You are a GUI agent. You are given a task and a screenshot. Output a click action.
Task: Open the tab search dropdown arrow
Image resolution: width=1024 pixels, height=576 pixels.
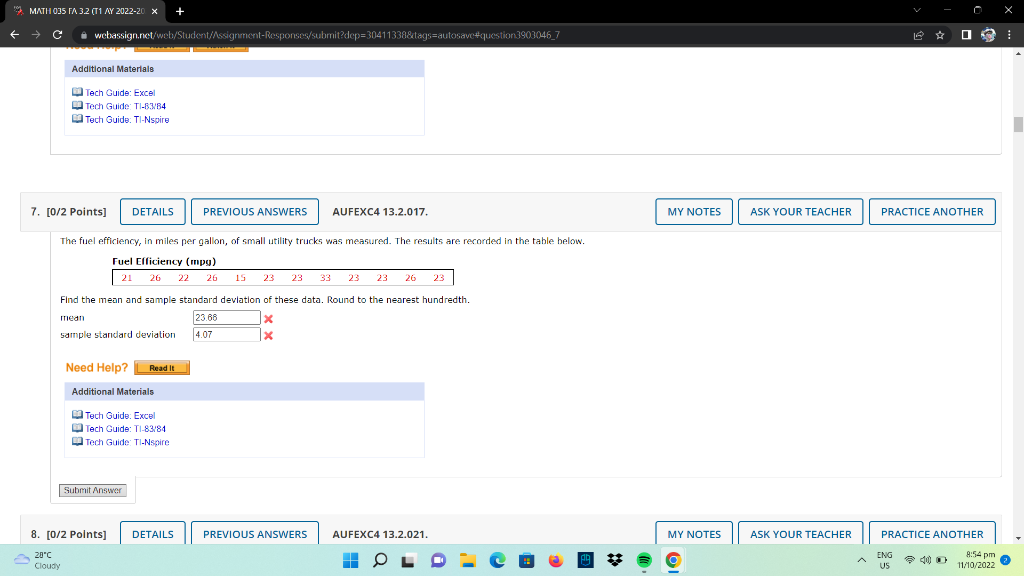917,10
